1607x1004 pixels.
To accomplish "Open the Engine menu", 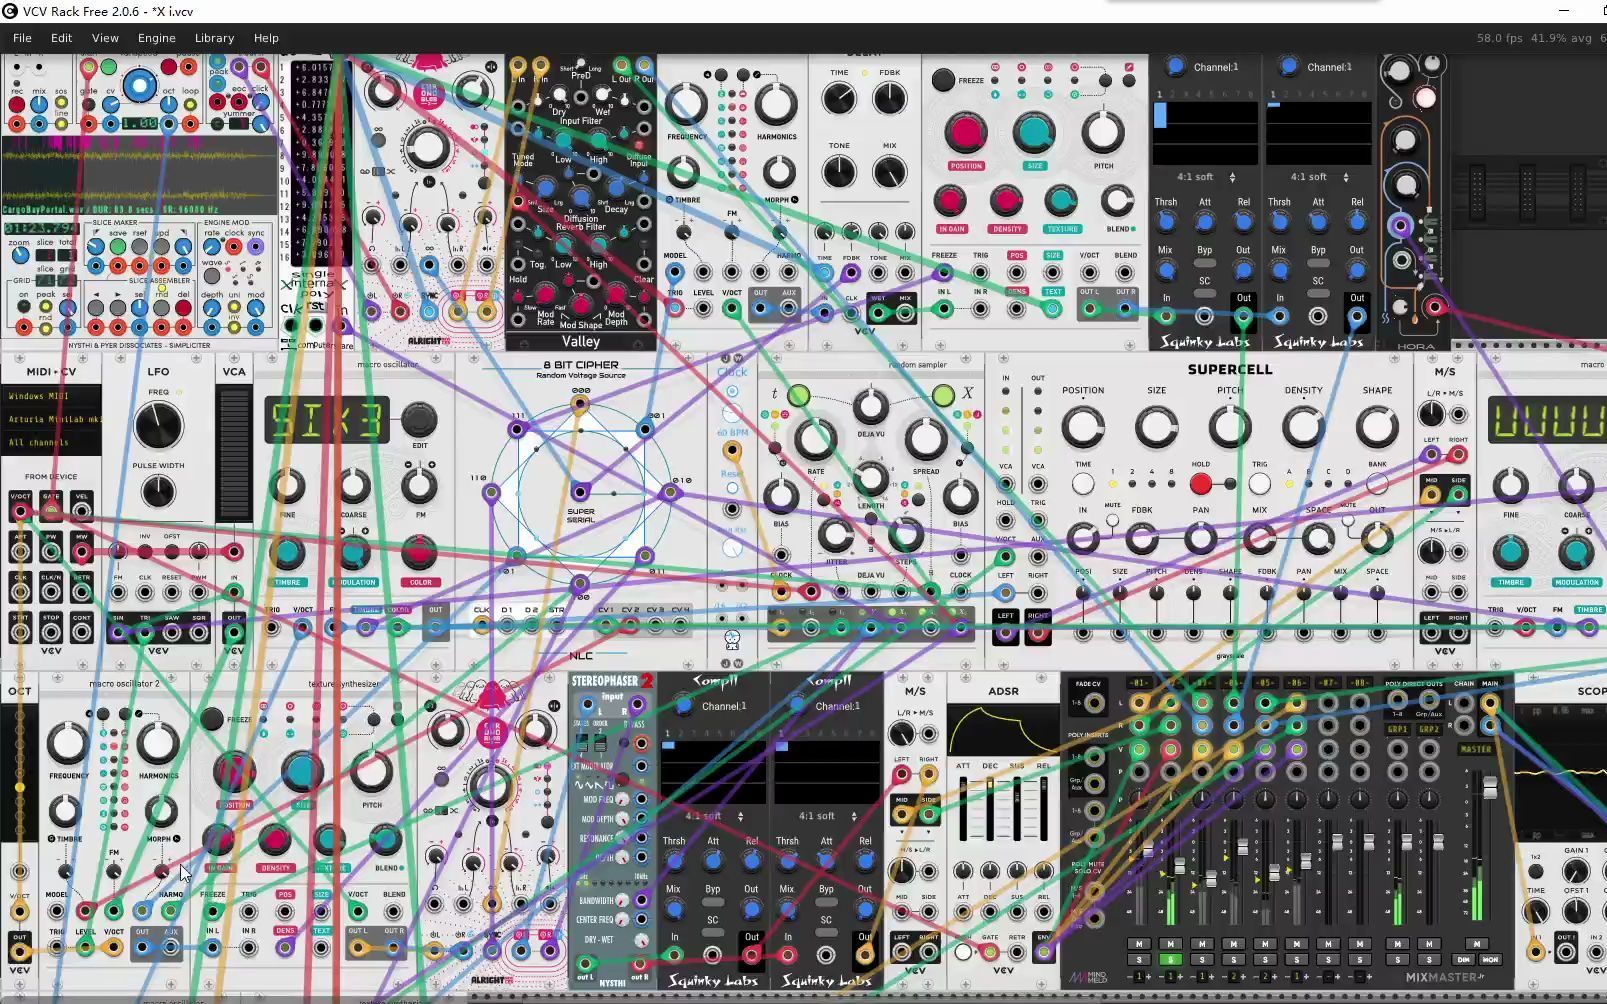I will tap(156, 38).
